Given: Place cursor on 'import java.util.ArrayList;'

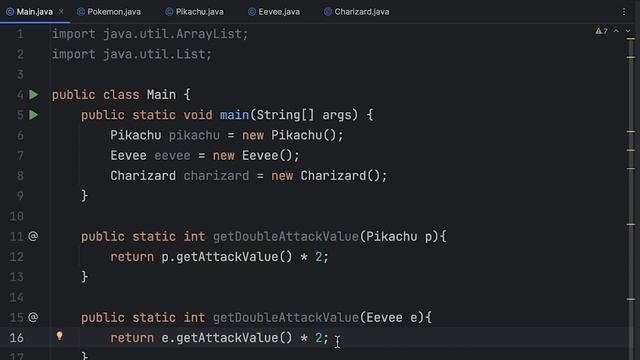Looking at the screenshot, I should click(x=150, y=34).
